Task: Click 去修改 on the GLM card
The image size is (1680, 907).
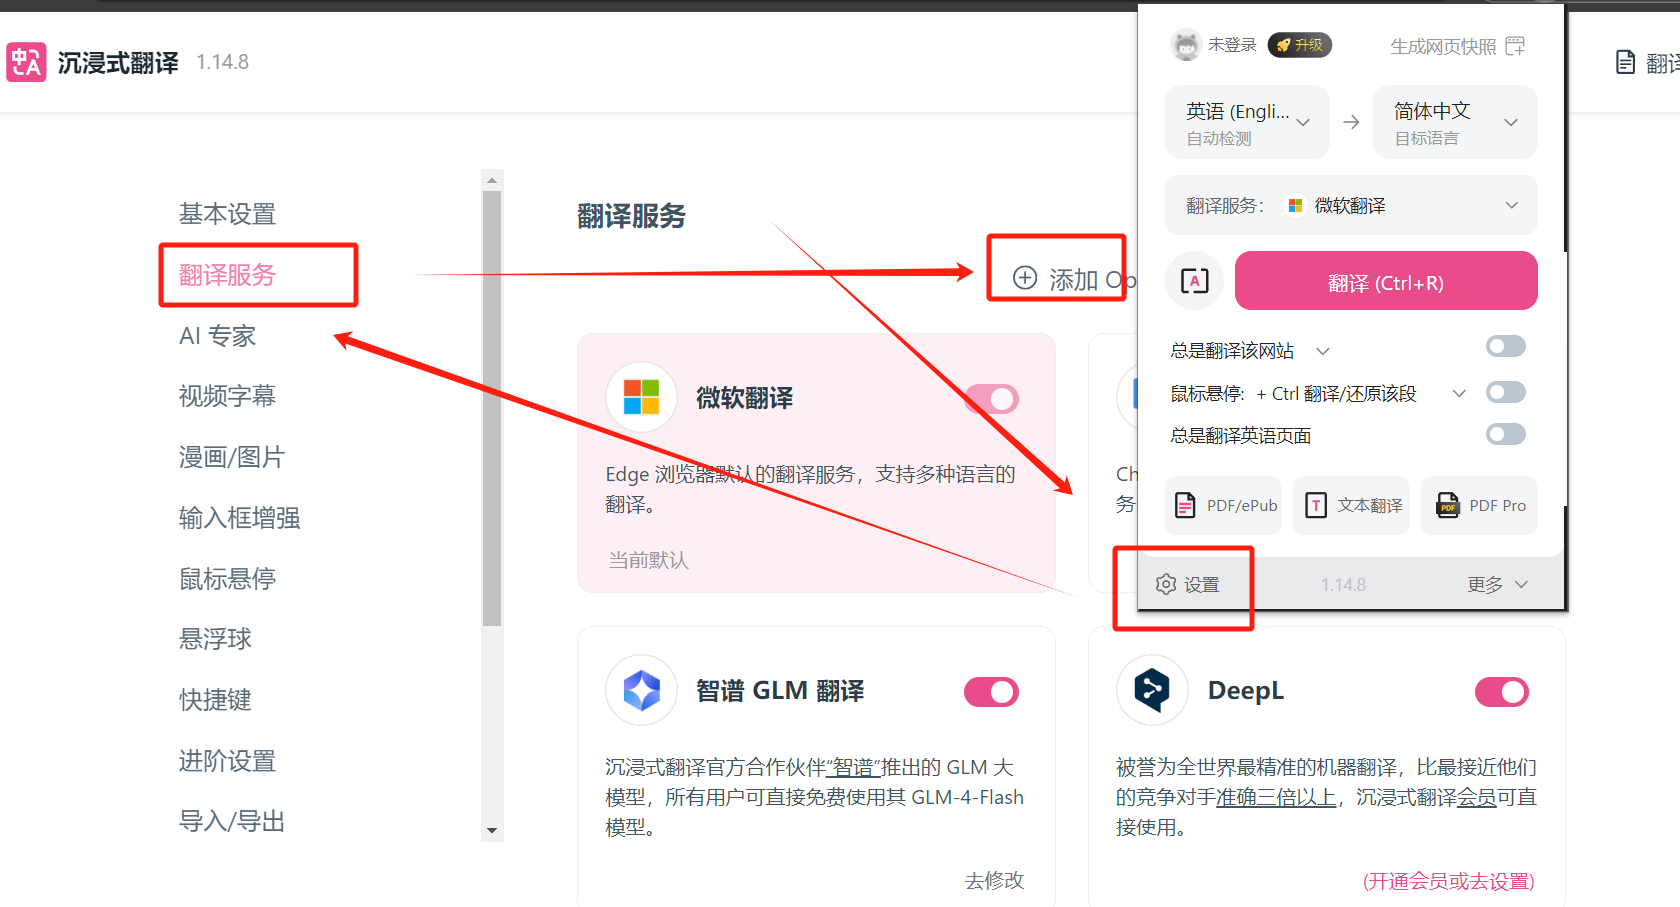Action: click(x=994, y=880)
